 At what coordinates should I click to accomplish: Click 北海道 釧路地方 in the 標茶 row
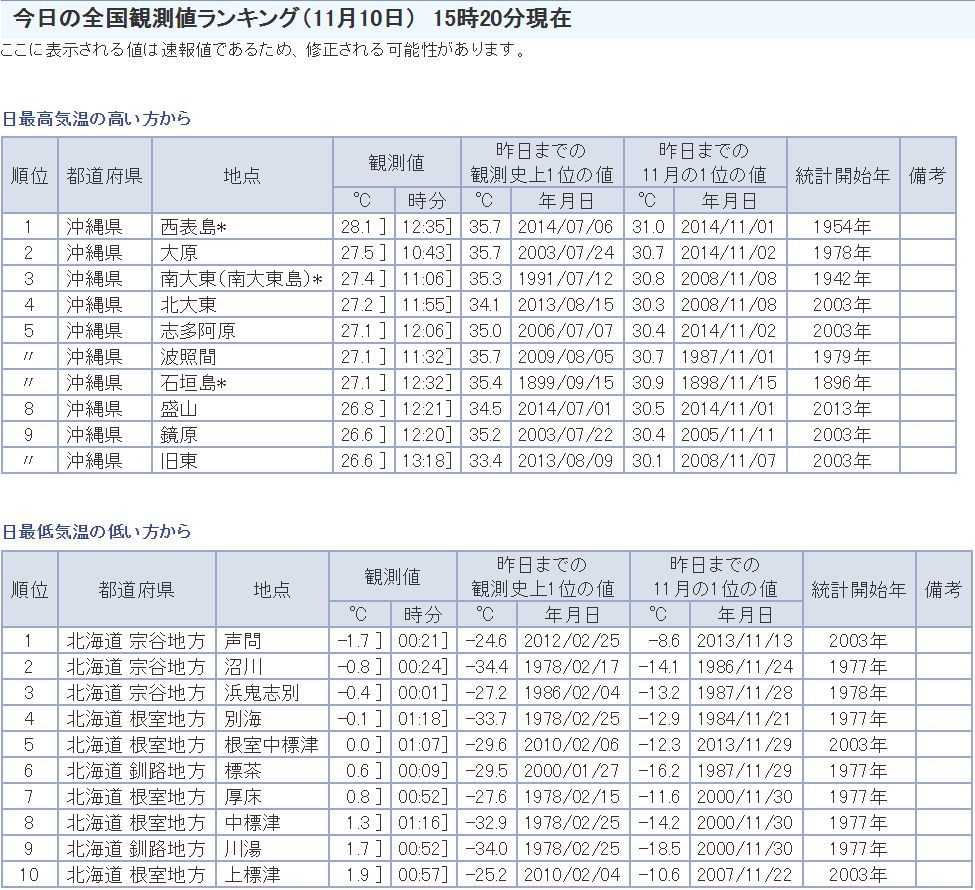(136, 771)
